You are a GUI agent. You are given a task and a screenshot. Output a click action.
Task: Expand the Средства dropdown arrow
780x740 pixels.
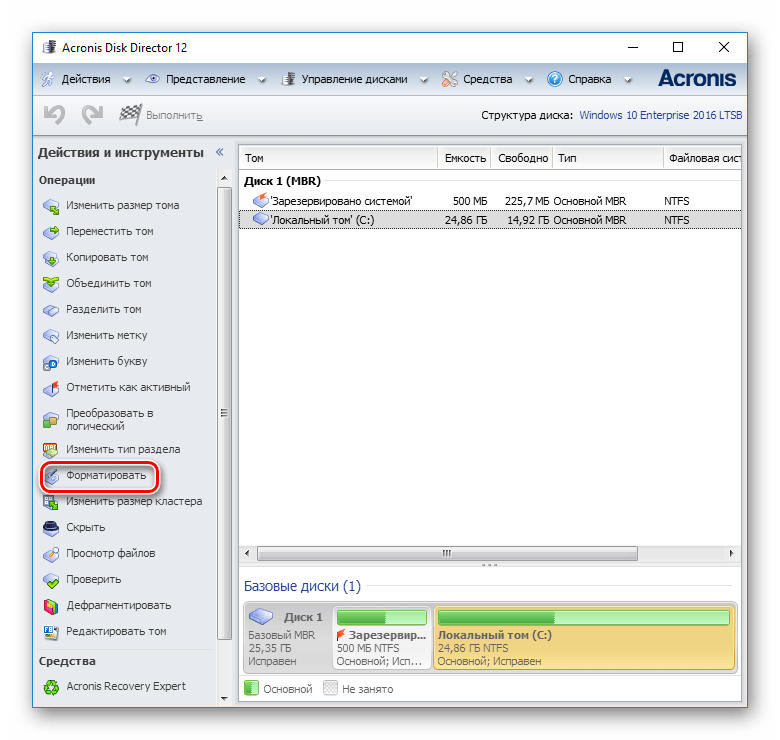click(x=529, y=80)
